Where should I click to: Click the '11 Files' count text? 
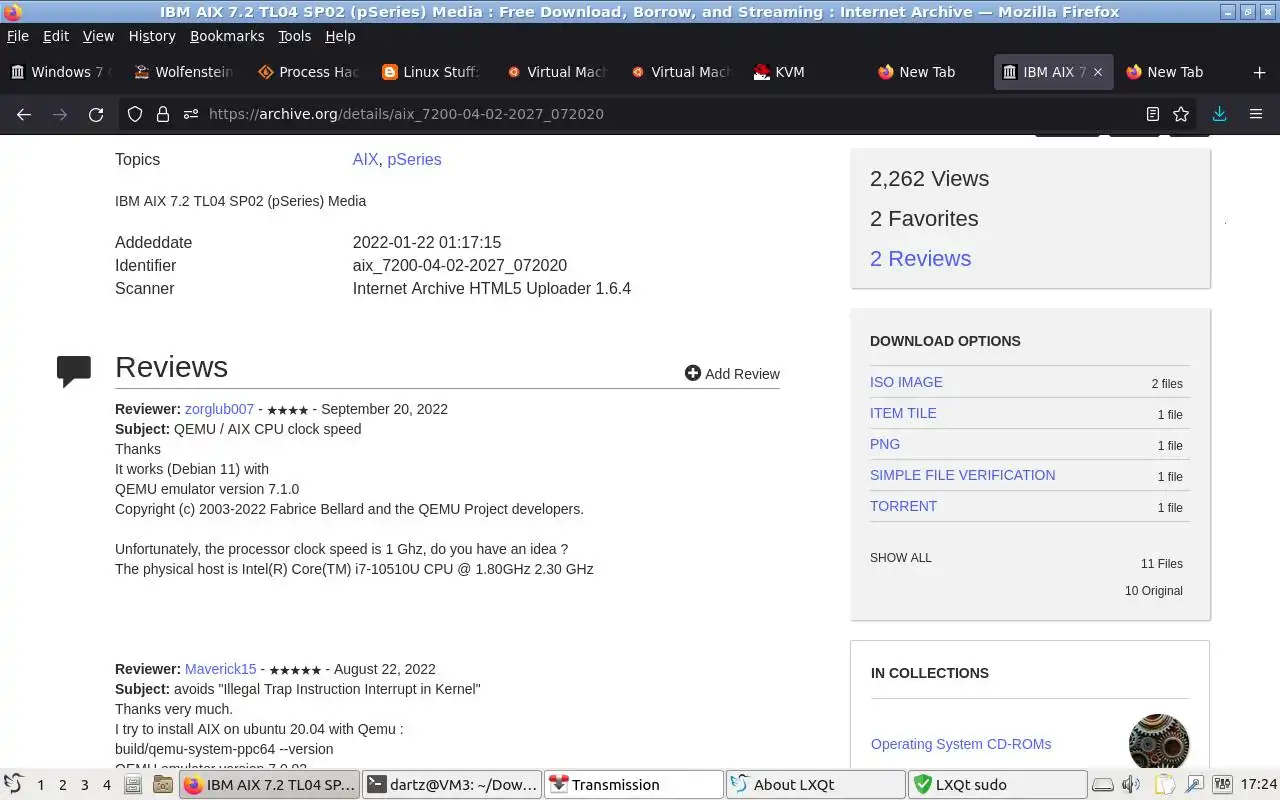click(x=1162, y=564)
